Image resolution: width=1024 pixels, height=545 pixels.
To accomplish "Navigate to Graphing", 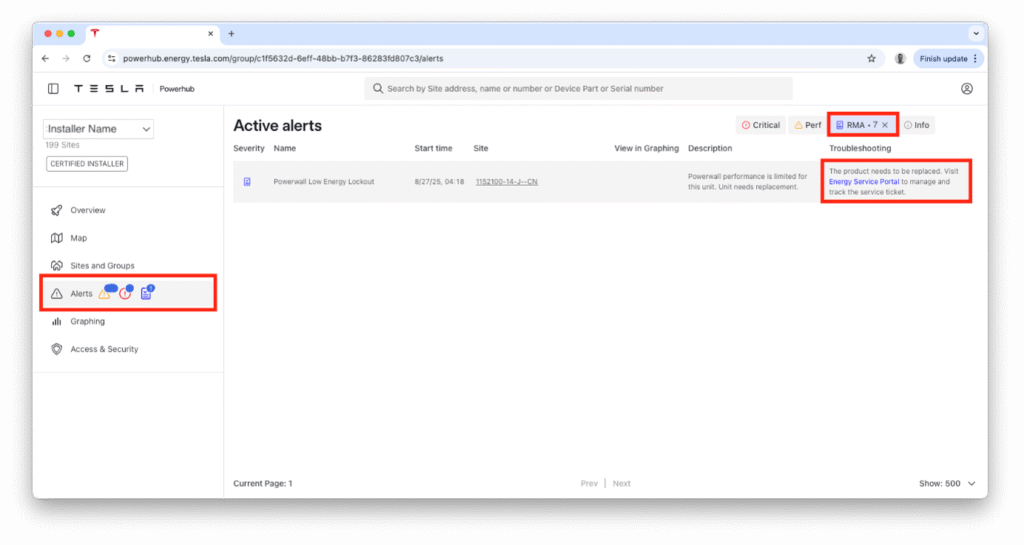I will [x=88, y=321].
